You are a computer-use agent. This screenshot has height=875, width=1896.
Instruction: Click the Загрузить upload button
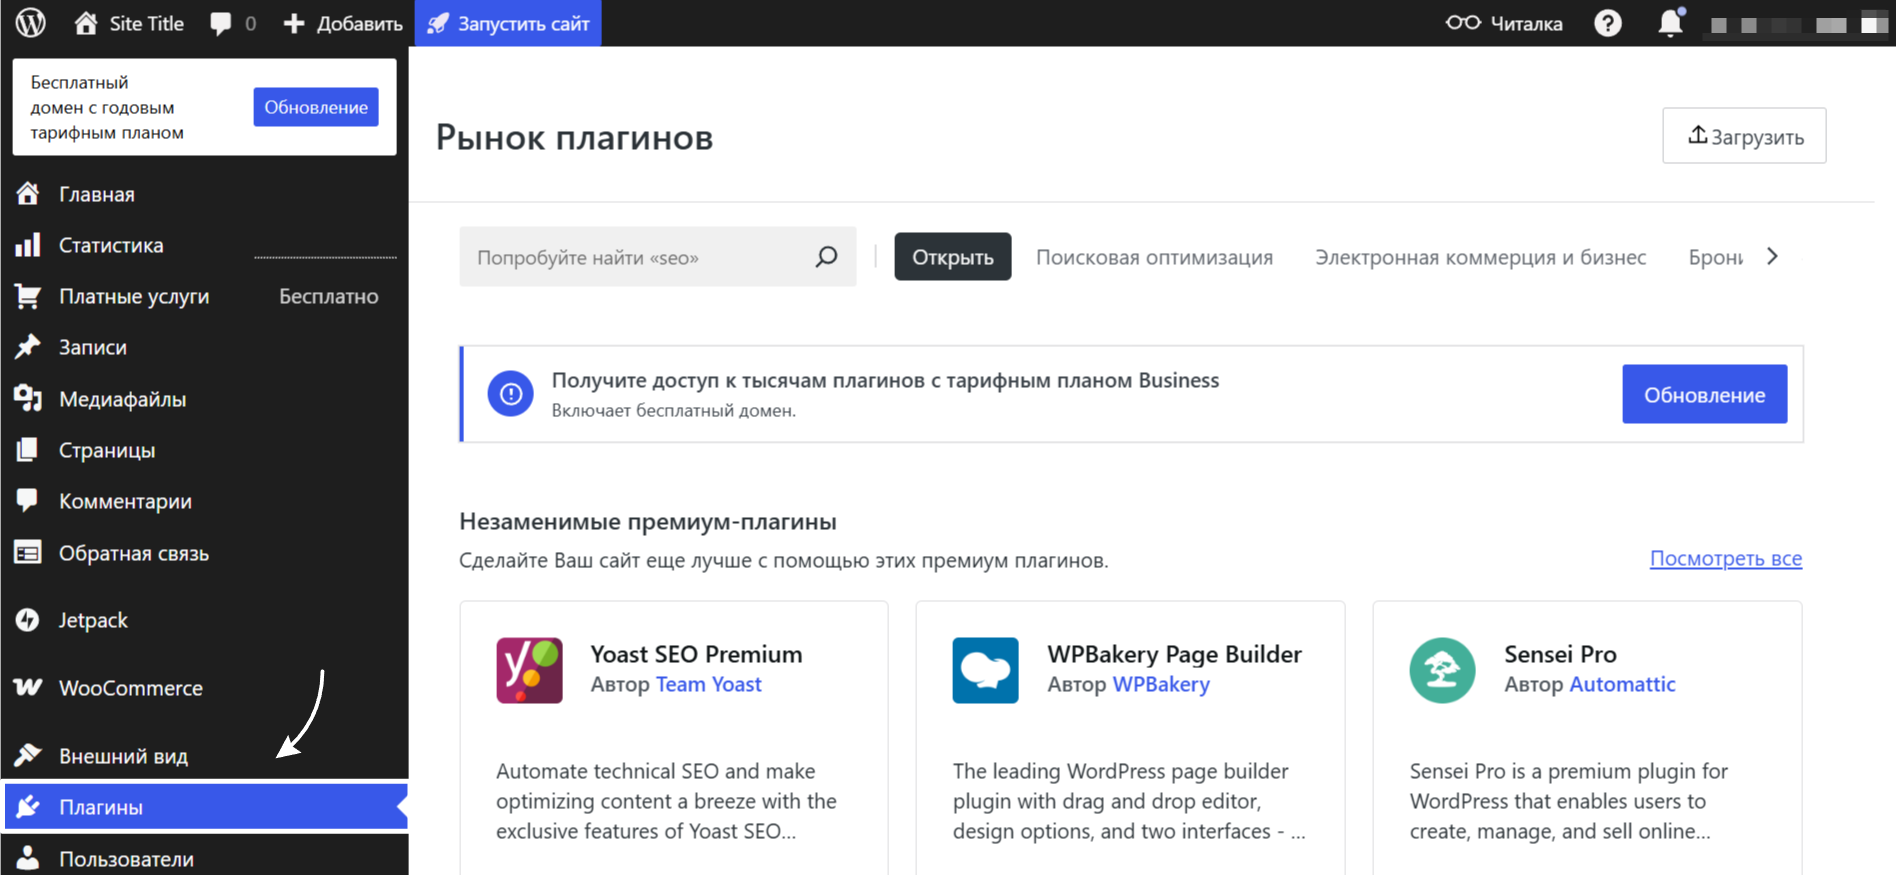tap(1744, 136)
